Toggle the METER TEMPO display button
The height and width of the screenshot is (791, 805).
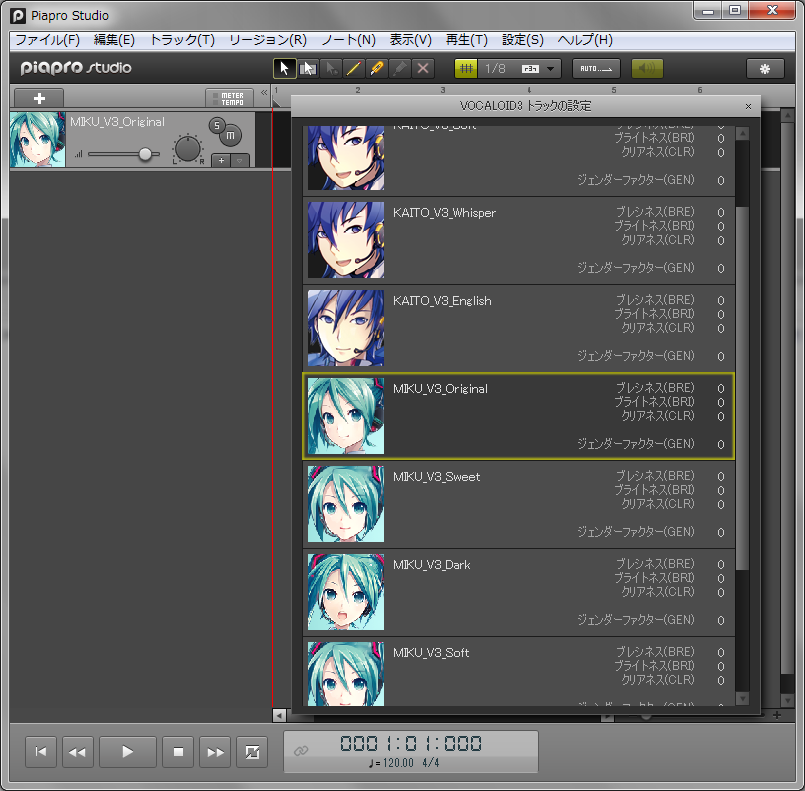[x=229, y=99]
